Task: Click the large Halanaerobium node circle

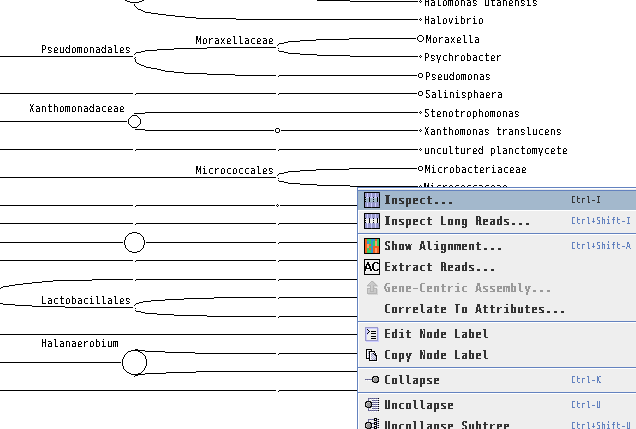Action: (x=134, y=363)
